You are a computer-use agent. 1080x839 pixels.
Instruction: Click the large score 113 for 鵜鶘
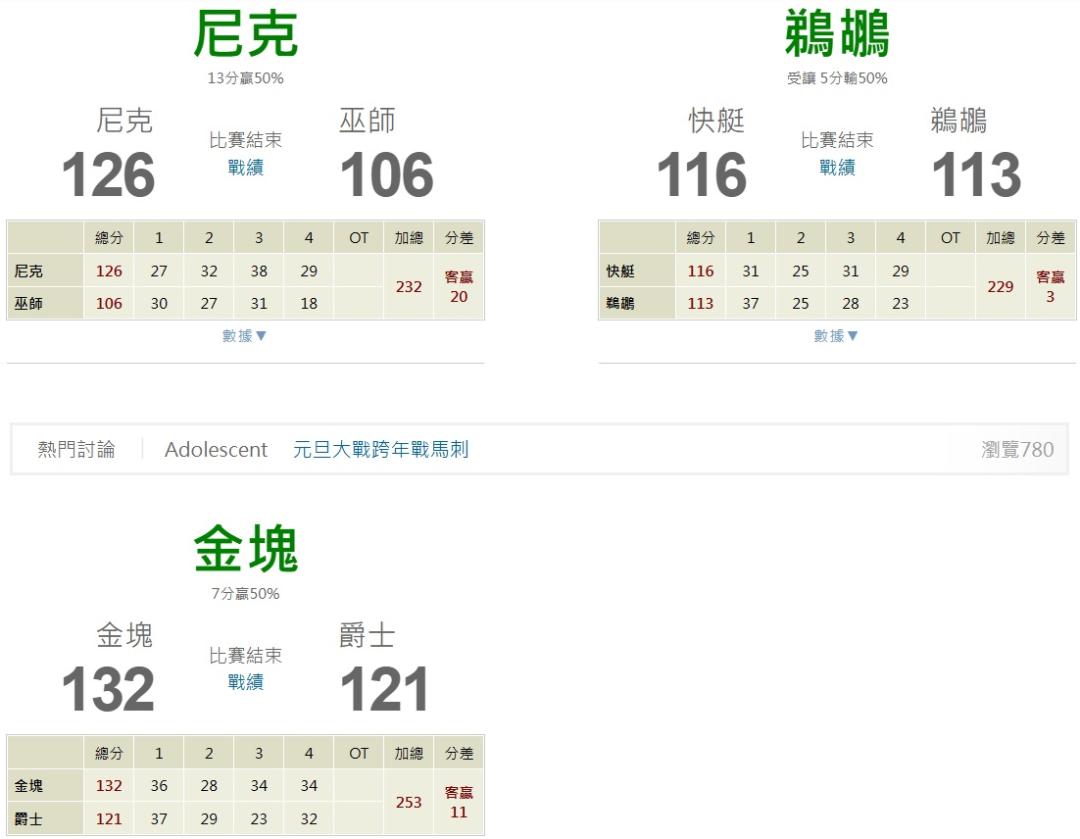tap(976, 174)
